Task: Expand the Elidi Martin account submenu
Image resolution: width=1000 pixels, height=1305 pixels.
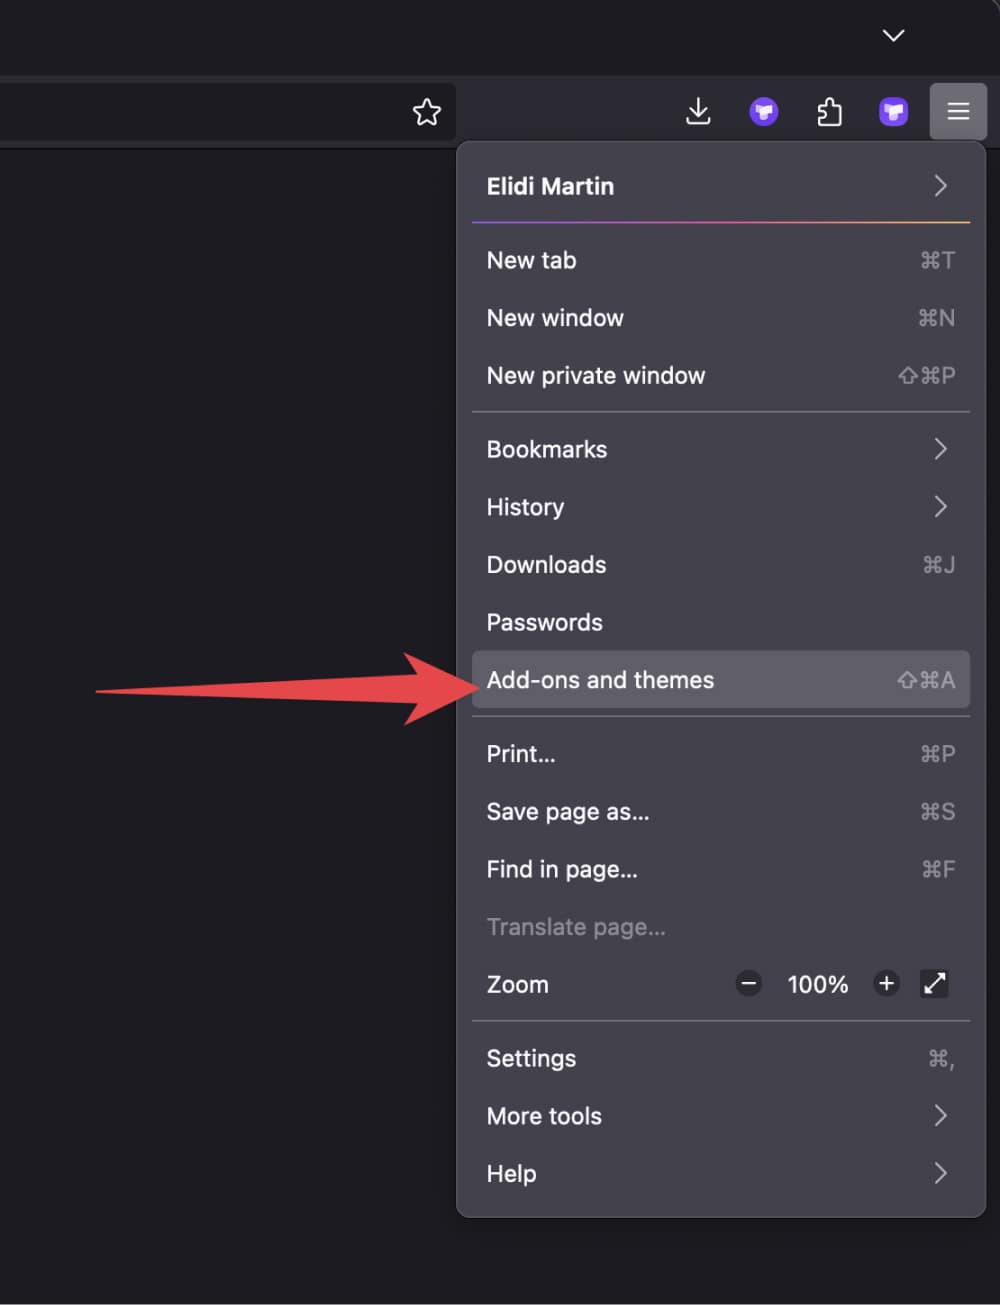Action: 721,186
